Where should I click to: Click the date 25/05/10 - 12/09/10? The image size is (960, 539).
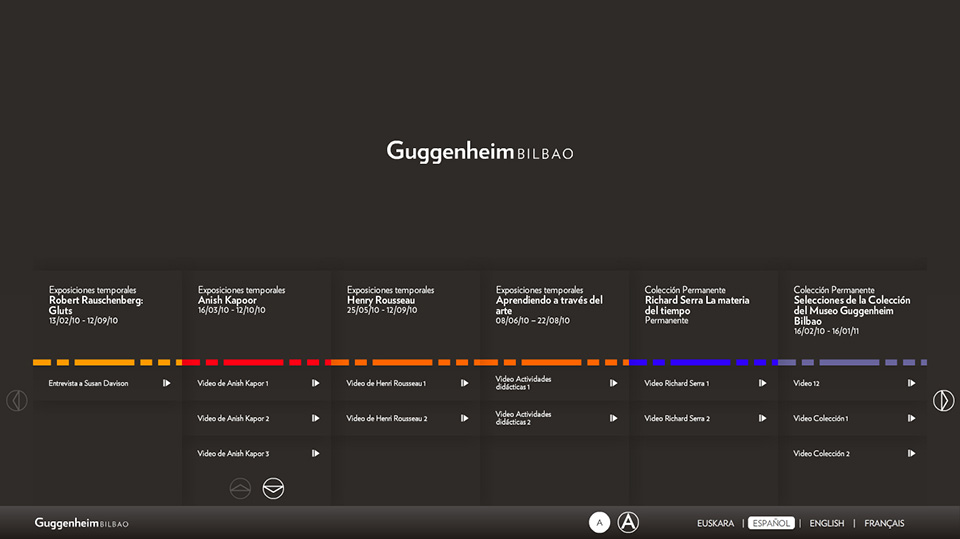[382, 310]
